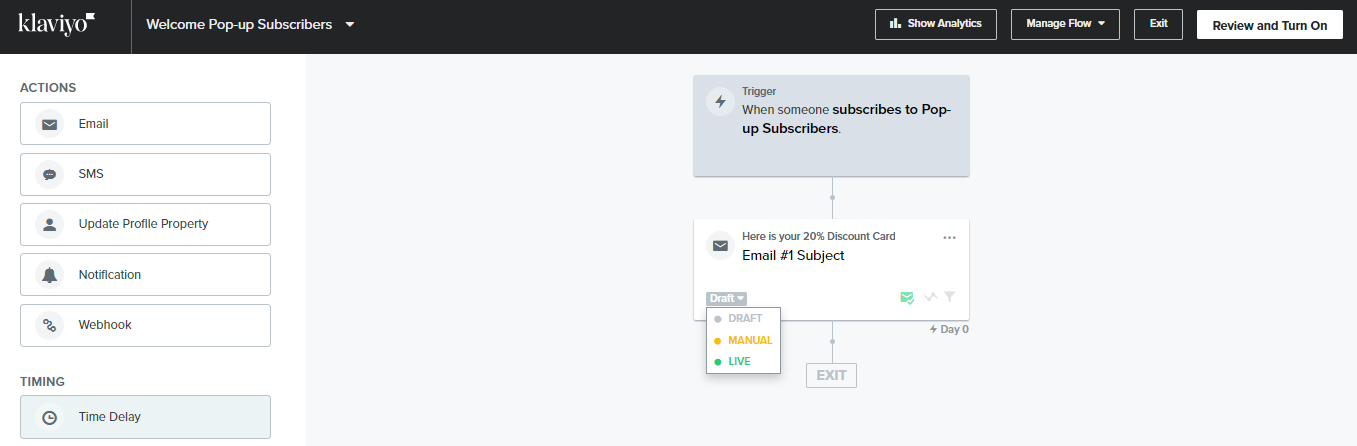The width and height of the screenshot is (1357, 446).
Task: Expand the Welcome Pop-up Subscribers flow dropdown
Action: click(x=350, y=24)
